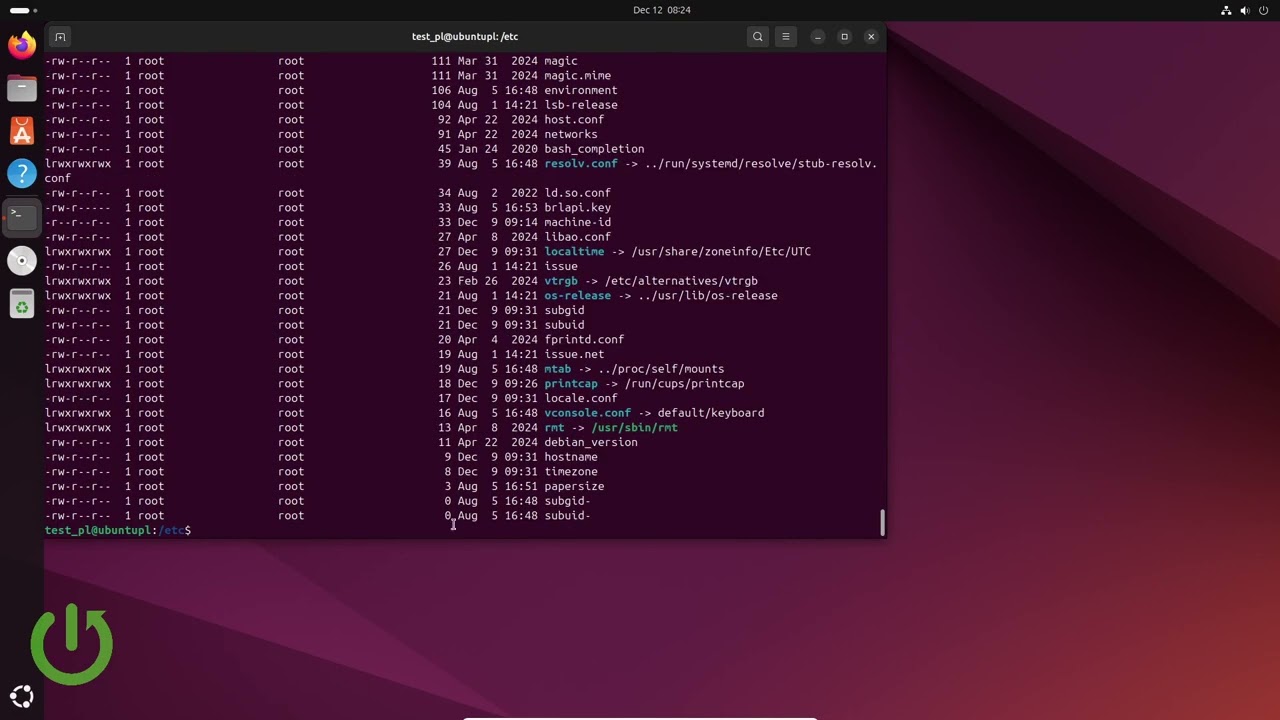Viewport: 1280px width, 720px height.
Task: Open new tab in terminal
Action: click(60, 37)
